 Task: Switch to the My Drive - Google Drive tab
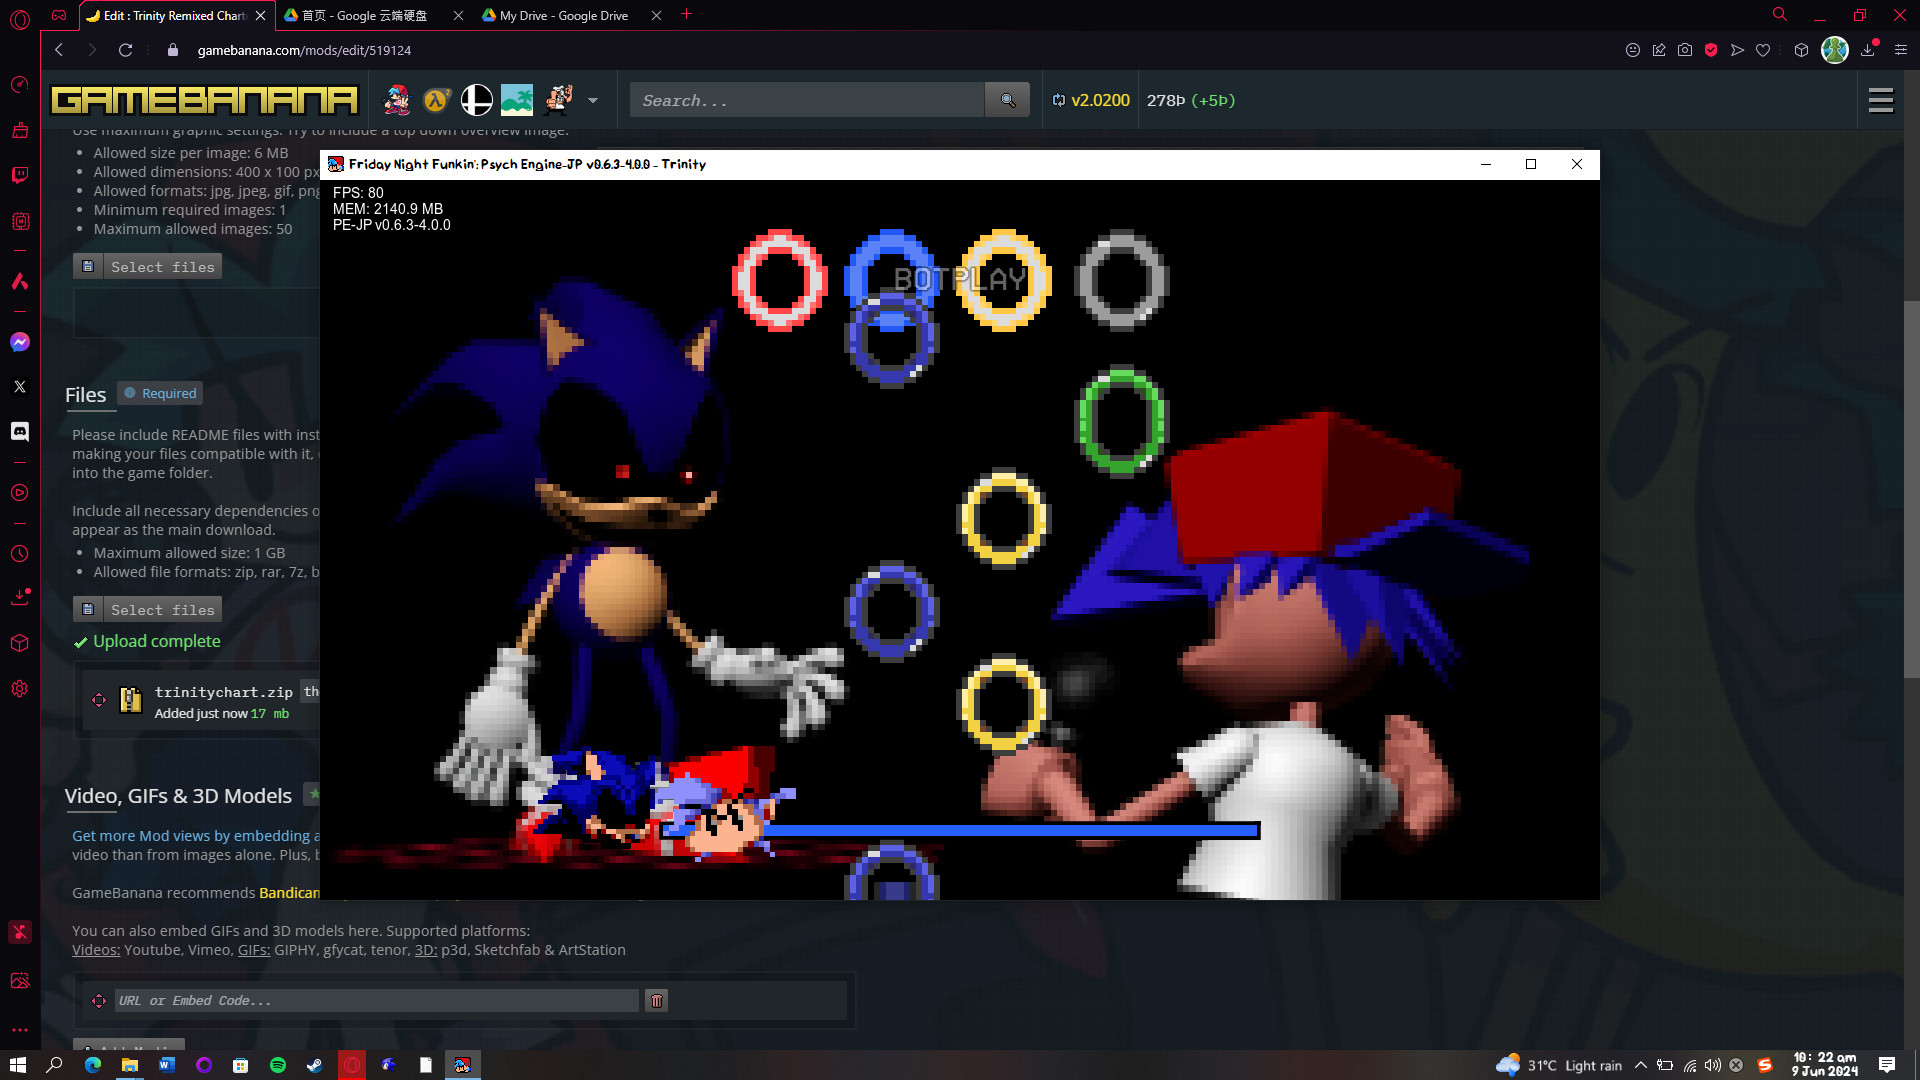click(x=563, y=15)
